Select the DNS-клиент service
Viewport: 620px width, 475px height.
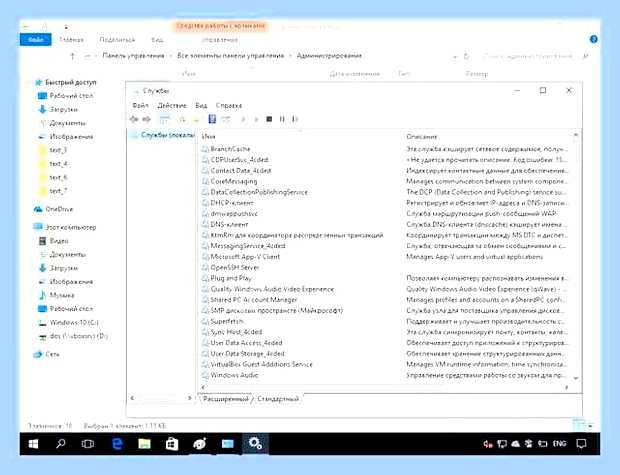tap(229, 224)
